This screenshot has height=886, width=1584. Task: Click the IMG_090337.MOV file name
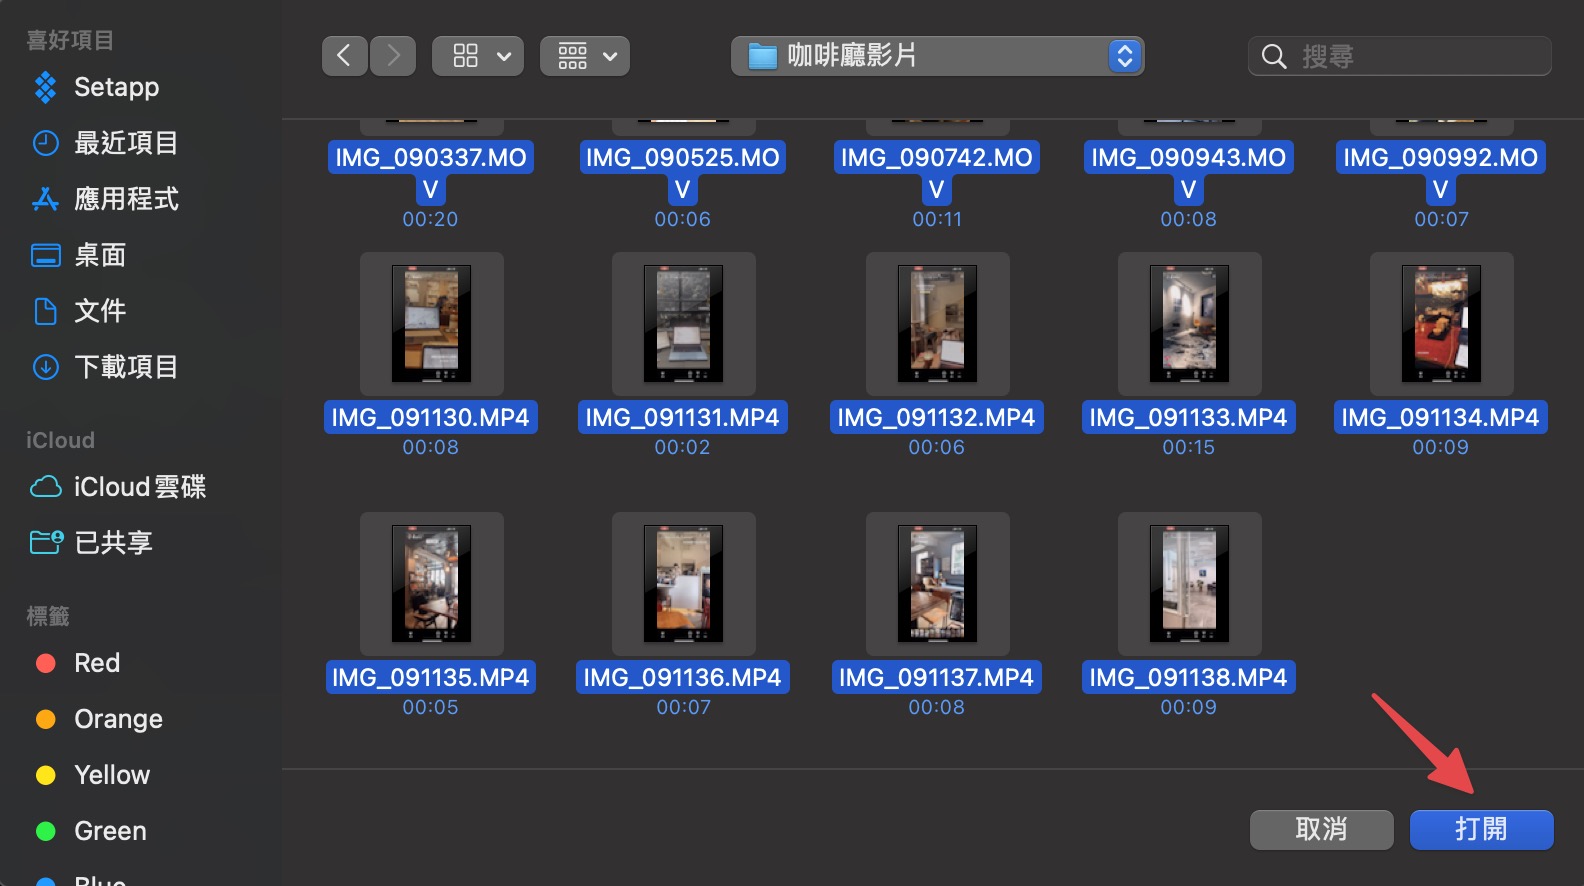point(431,173)
